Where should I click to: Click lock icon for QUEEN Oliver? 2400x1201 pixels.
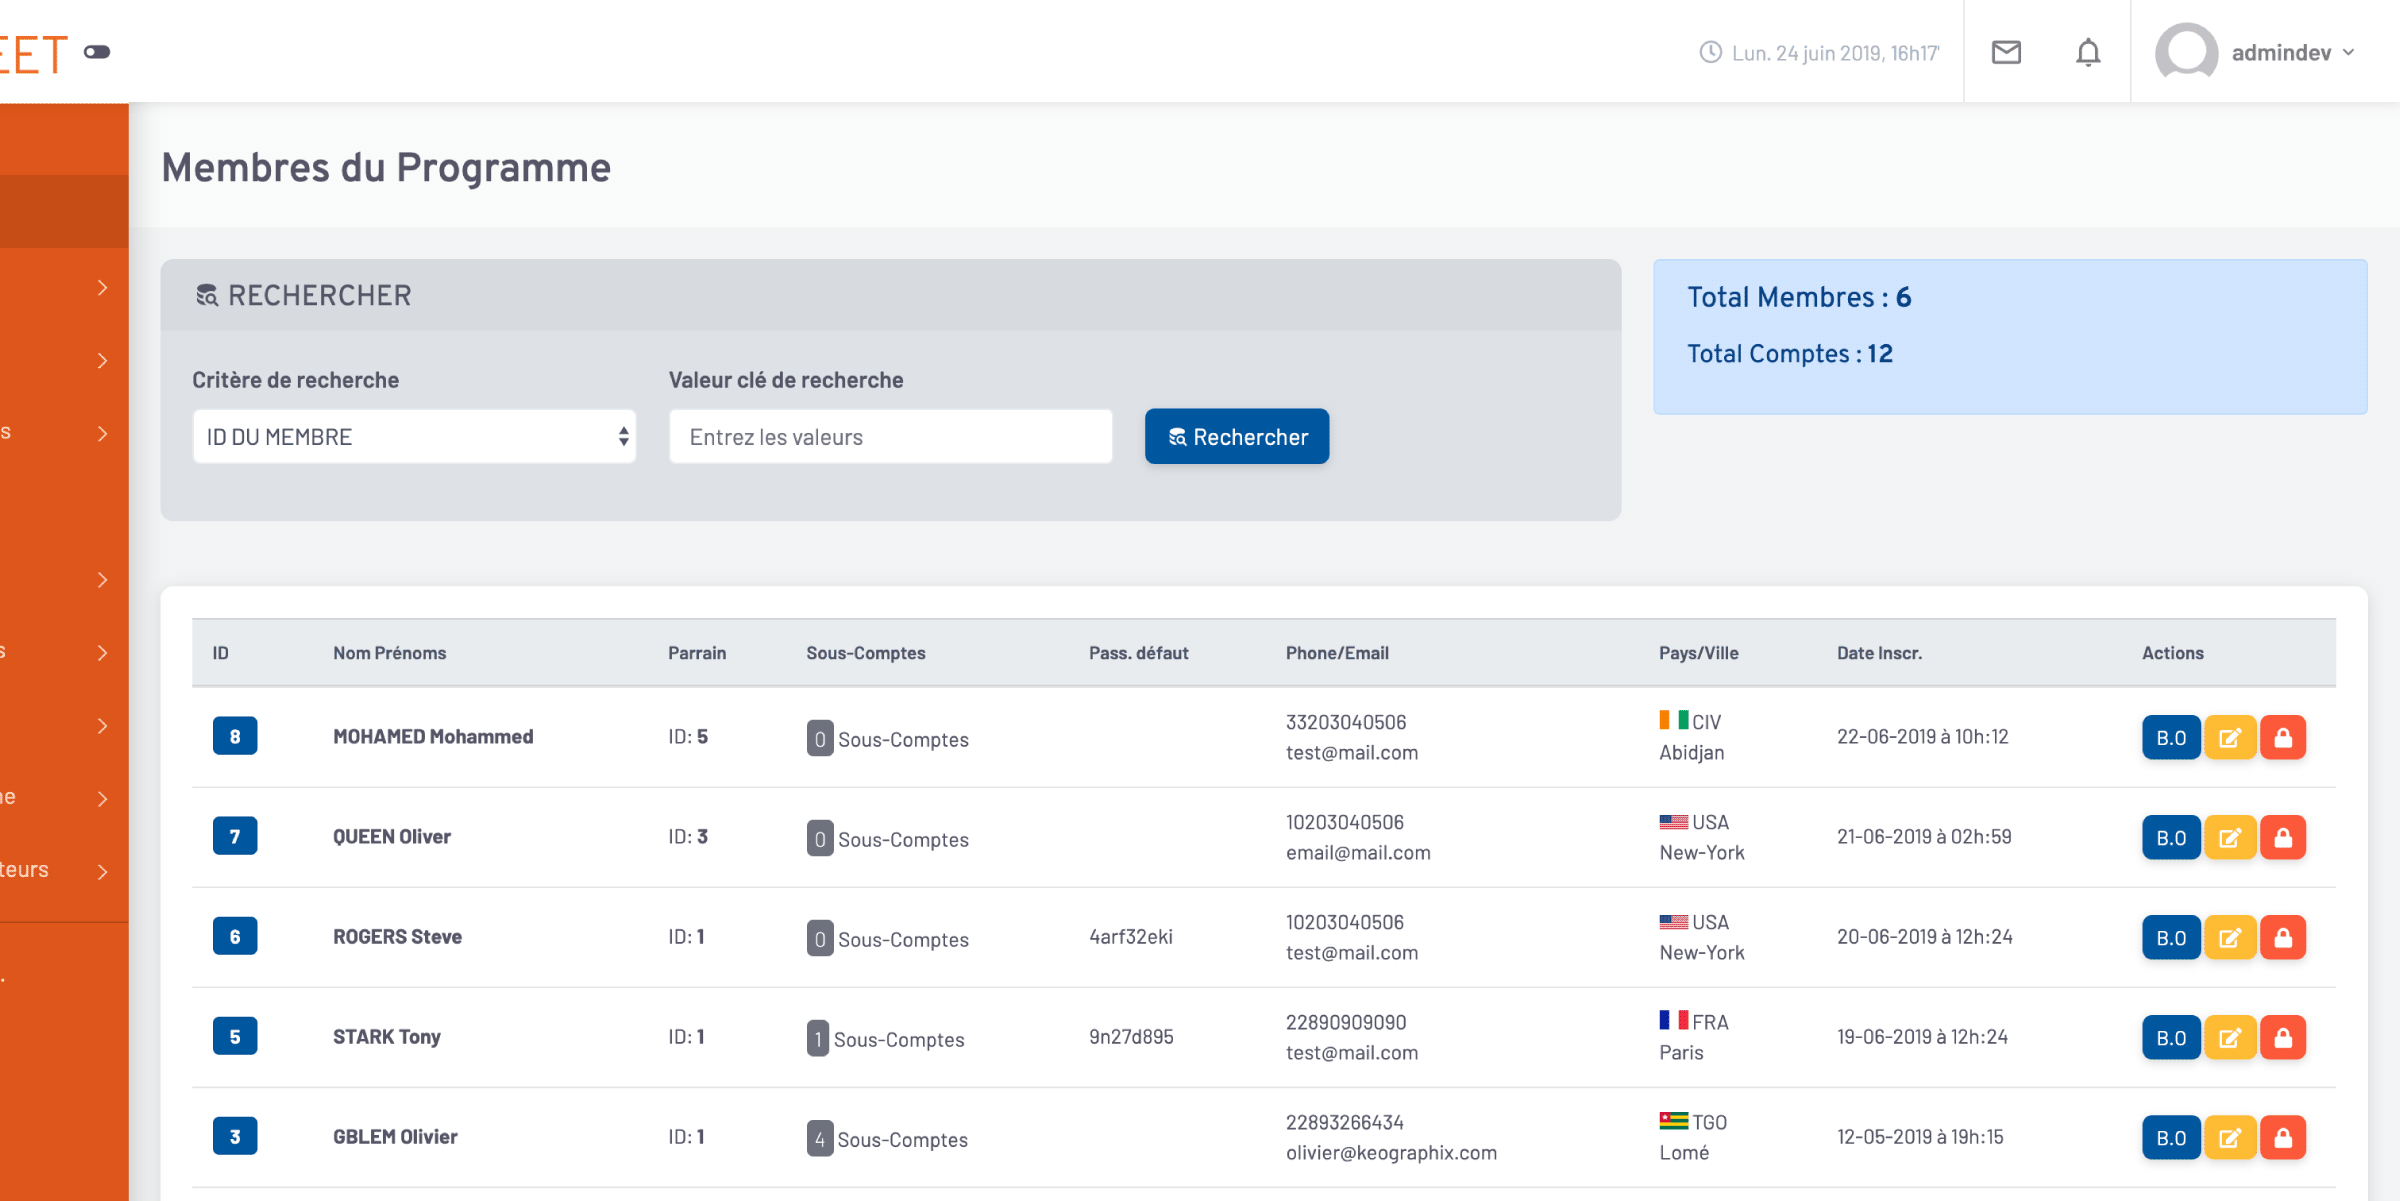point(2283,838)
